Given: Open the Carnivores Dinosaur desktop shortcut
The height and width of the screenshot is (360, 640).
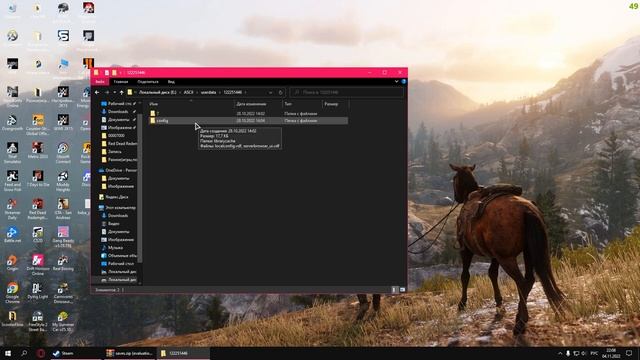Looking at the screenshot, I should pos(63,292).
